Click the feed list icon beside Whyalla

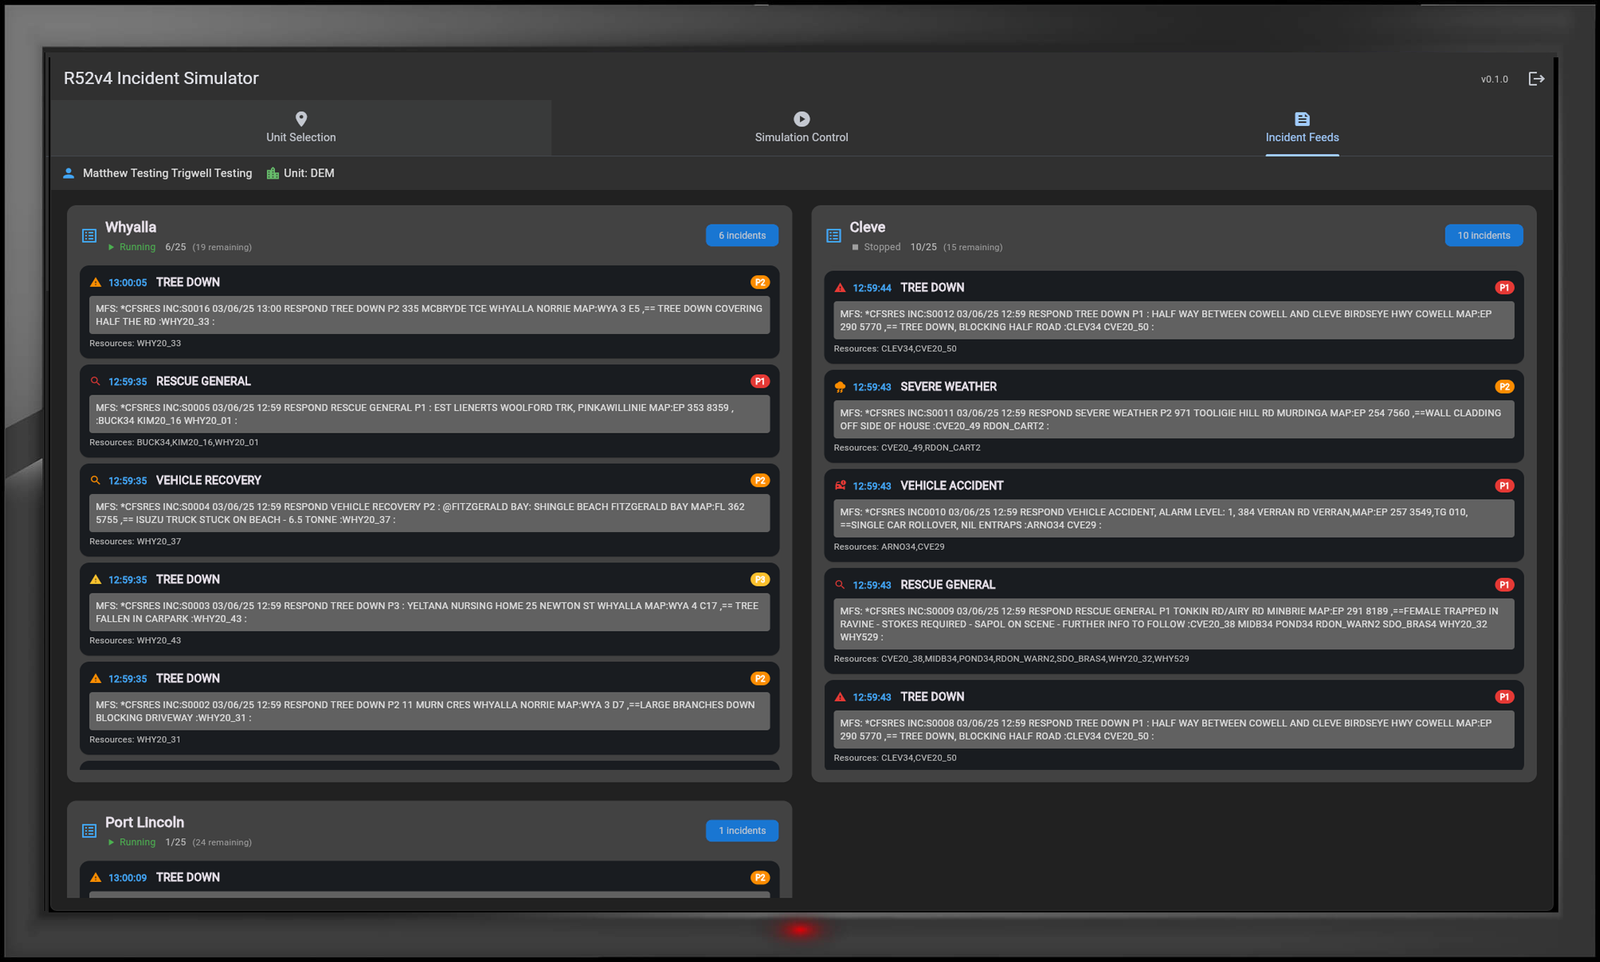87,234
